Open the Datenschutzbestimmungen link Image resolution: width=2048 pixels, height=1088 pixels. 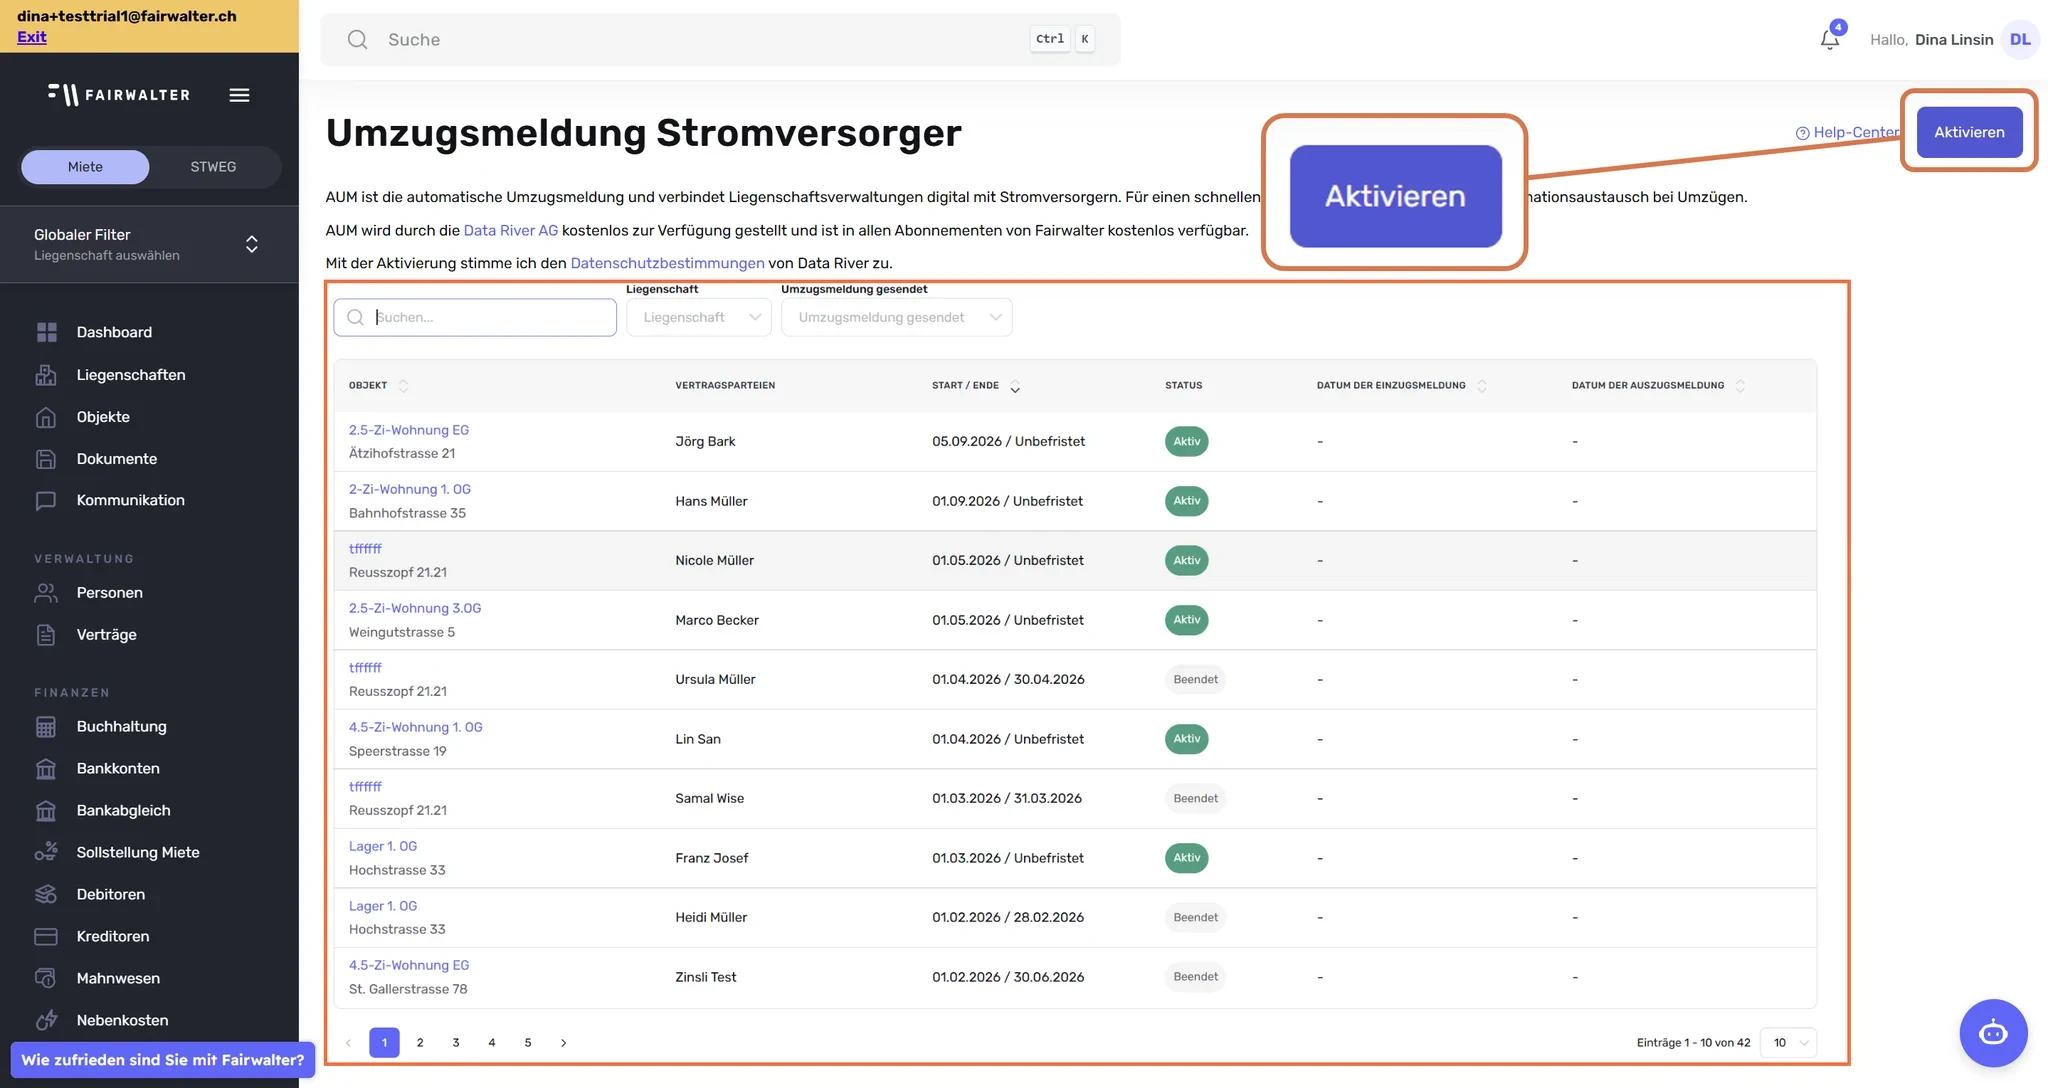pos(667,264)
